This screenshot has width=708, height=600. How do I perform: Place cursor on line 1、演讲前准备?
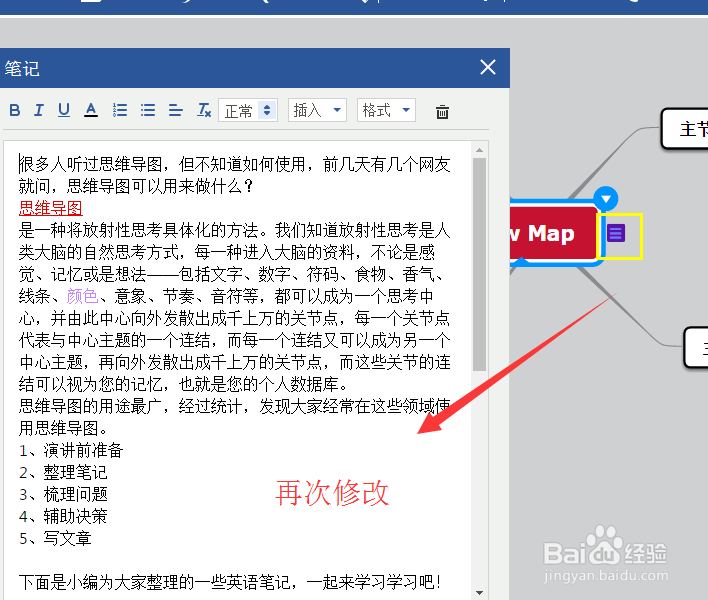click(71, 451)
